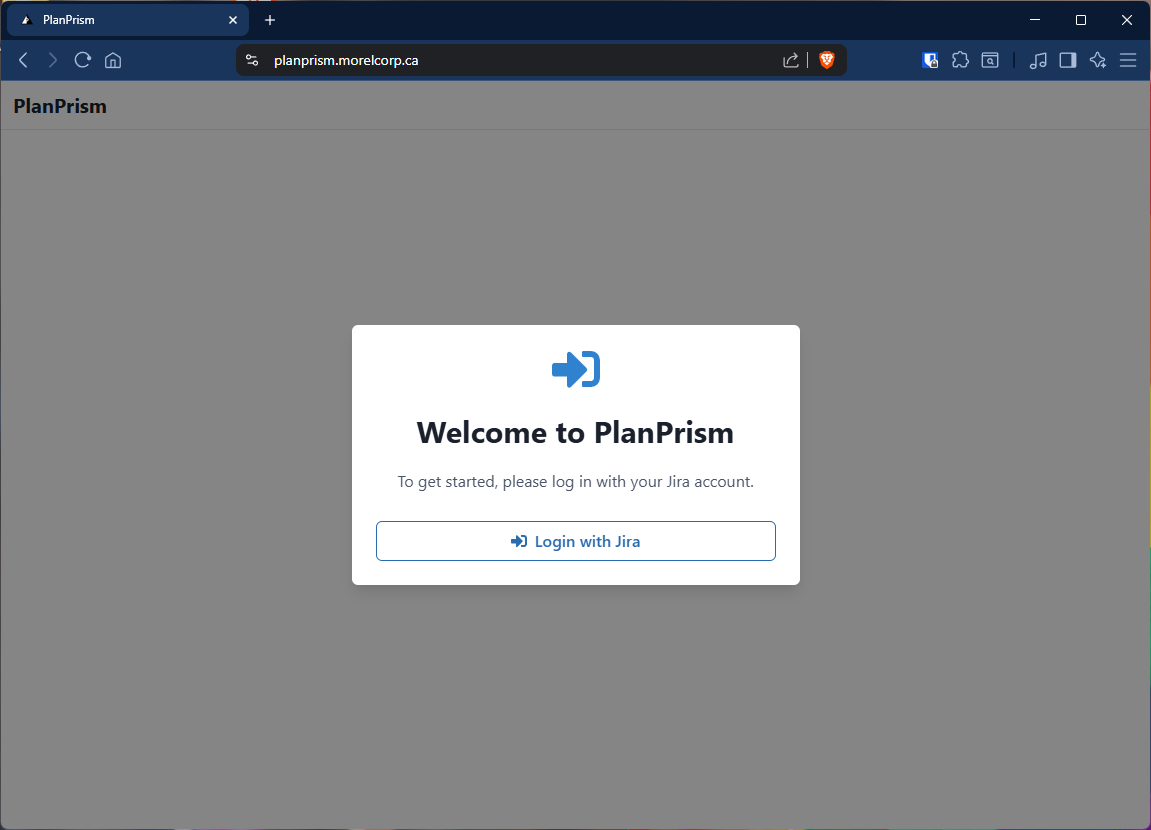Go forward with the forward arrow

coord(52,60)
